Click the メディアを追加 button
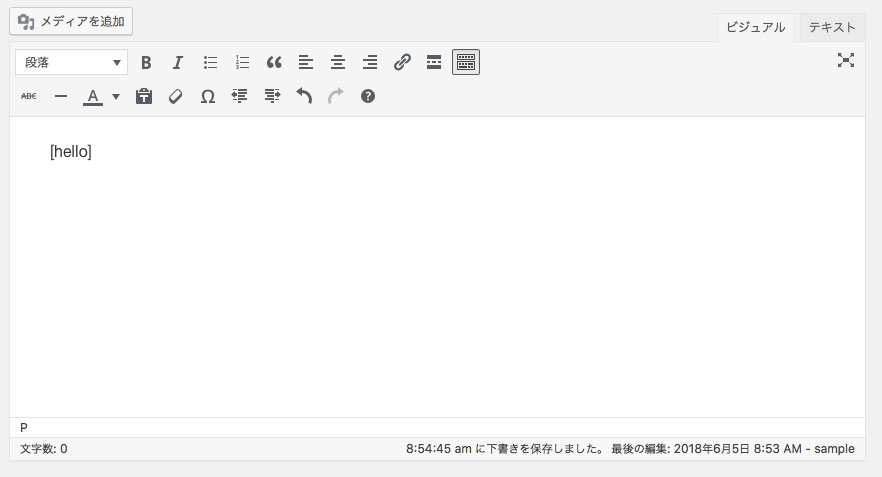882x477 pixels. coord(71,21)
